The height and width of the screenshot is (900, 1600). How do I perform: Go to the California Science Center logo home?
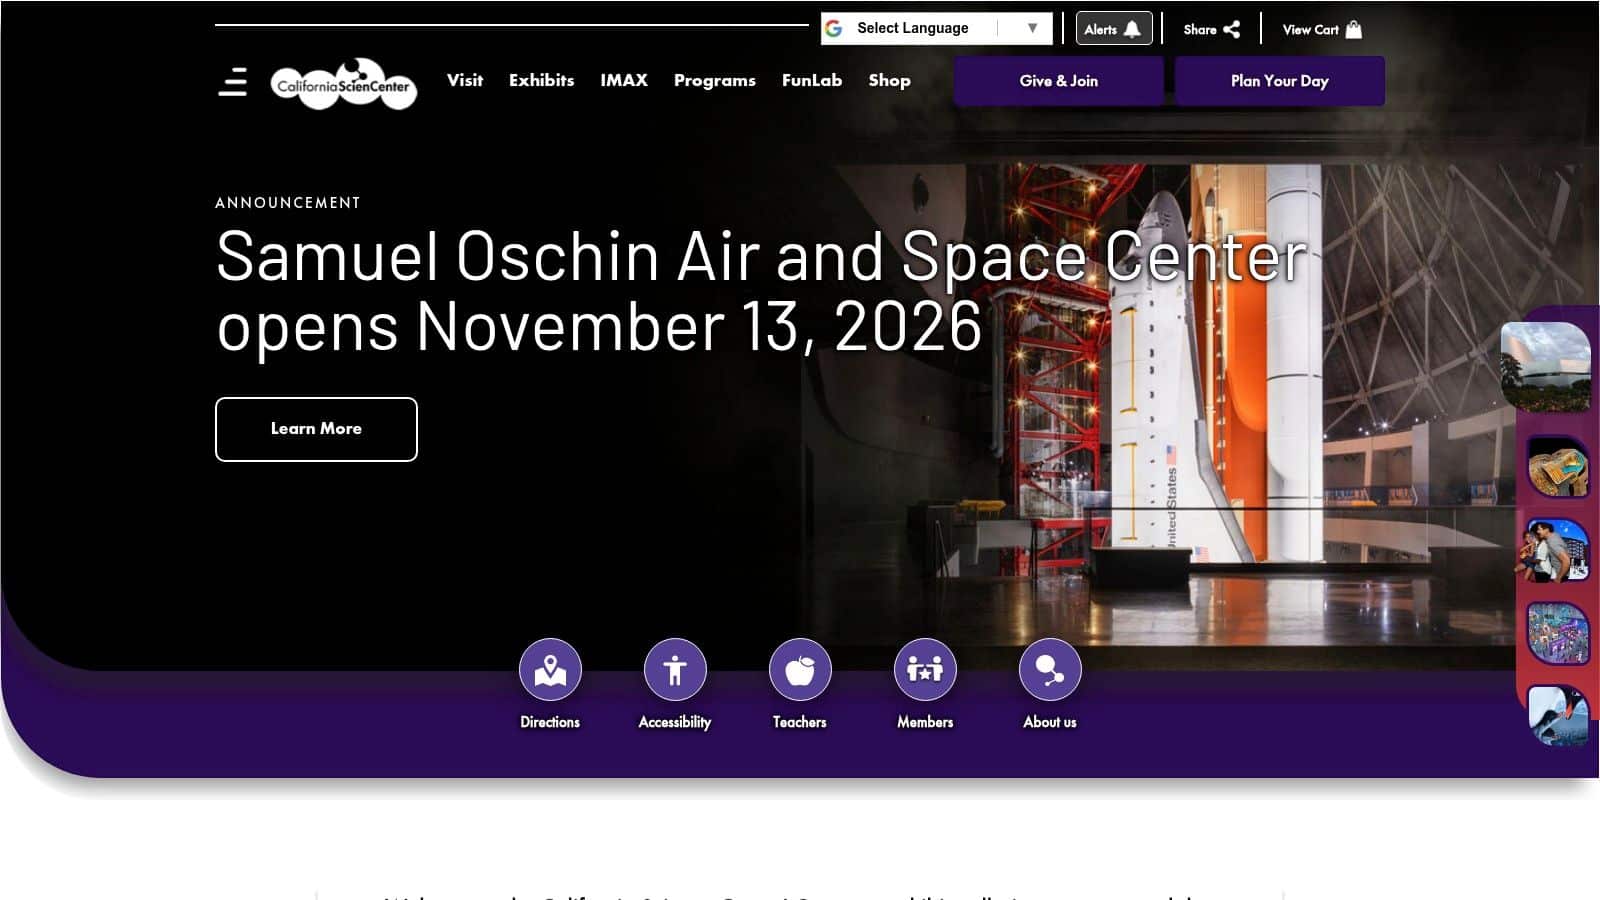click(x=344, y=84)
